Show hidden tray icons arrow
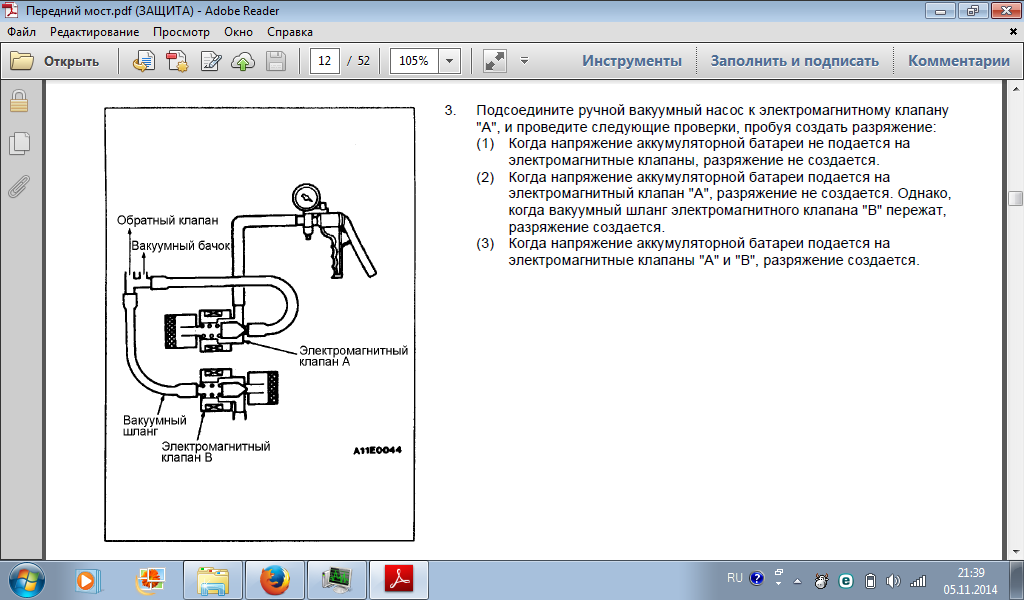Image resolution: width=1024 pixels, height=600 pixels. click(x=797, y=580)
